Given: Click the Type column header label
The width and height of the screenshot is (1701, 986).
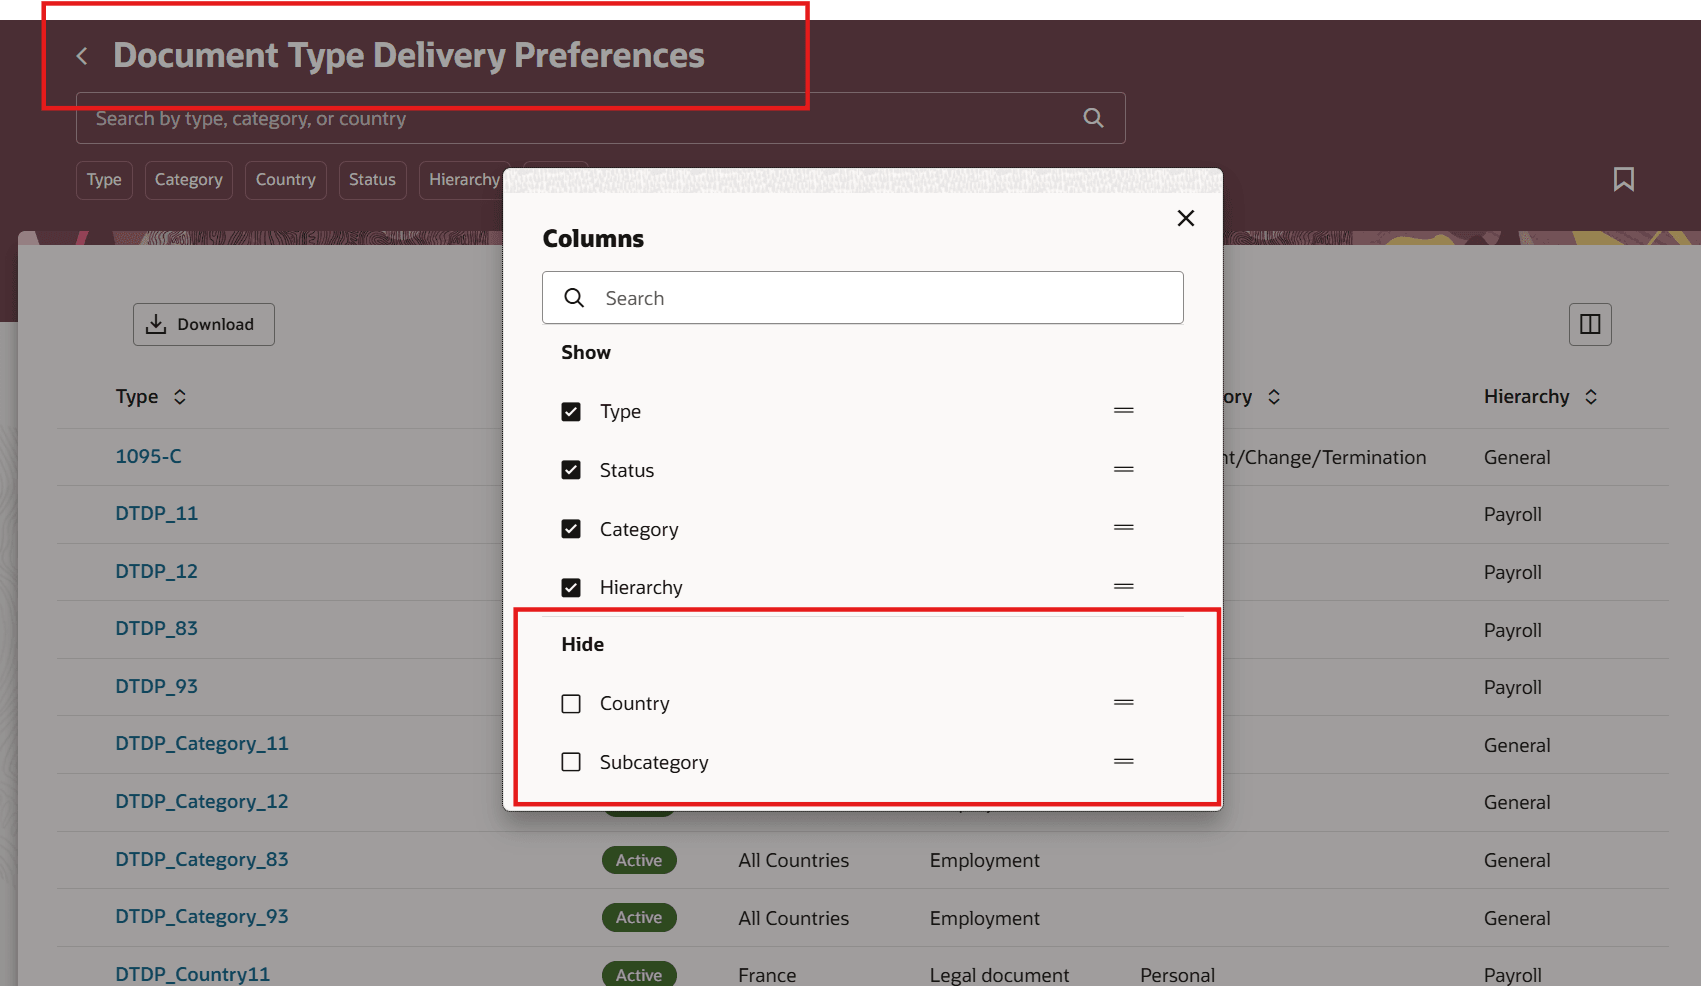Looking at the screenshot, I should tap(137, 397).
